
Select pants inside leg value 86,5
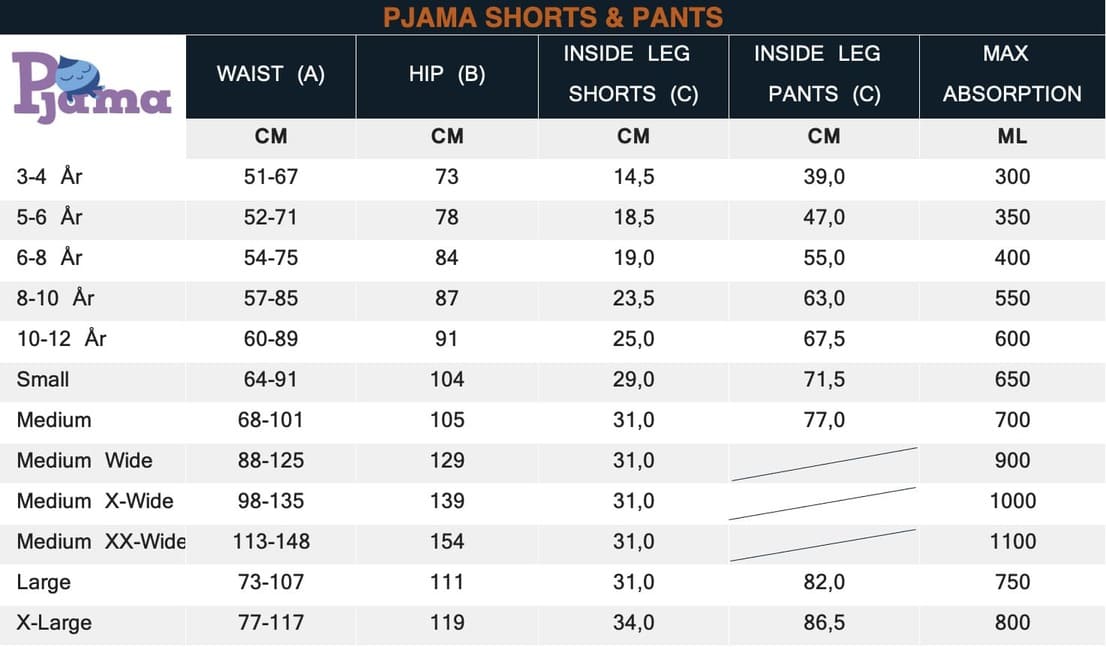(824, 623)
